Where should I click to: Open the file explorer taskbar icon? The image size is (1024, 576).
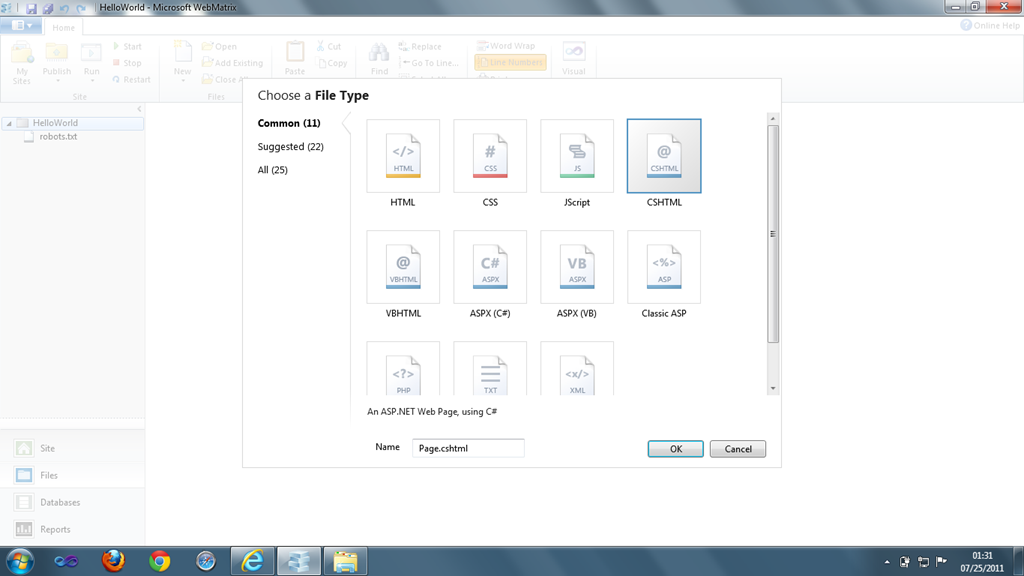(345, 561)
